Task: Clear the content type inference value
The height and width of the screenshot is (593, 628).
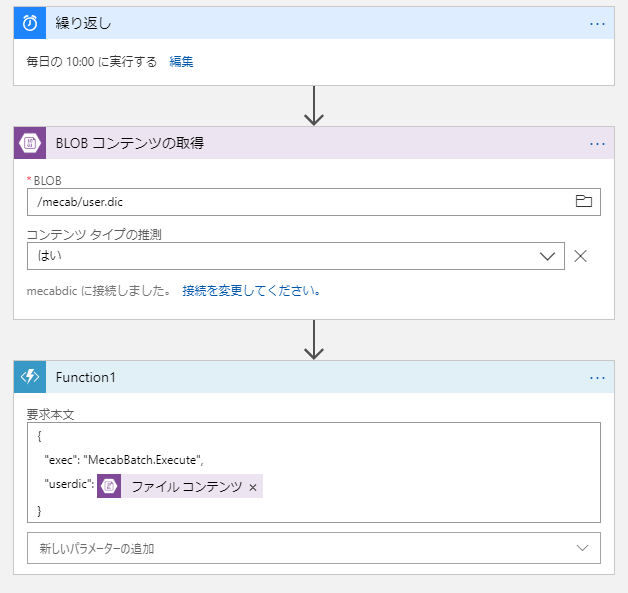Action: (x=580, y=255)
